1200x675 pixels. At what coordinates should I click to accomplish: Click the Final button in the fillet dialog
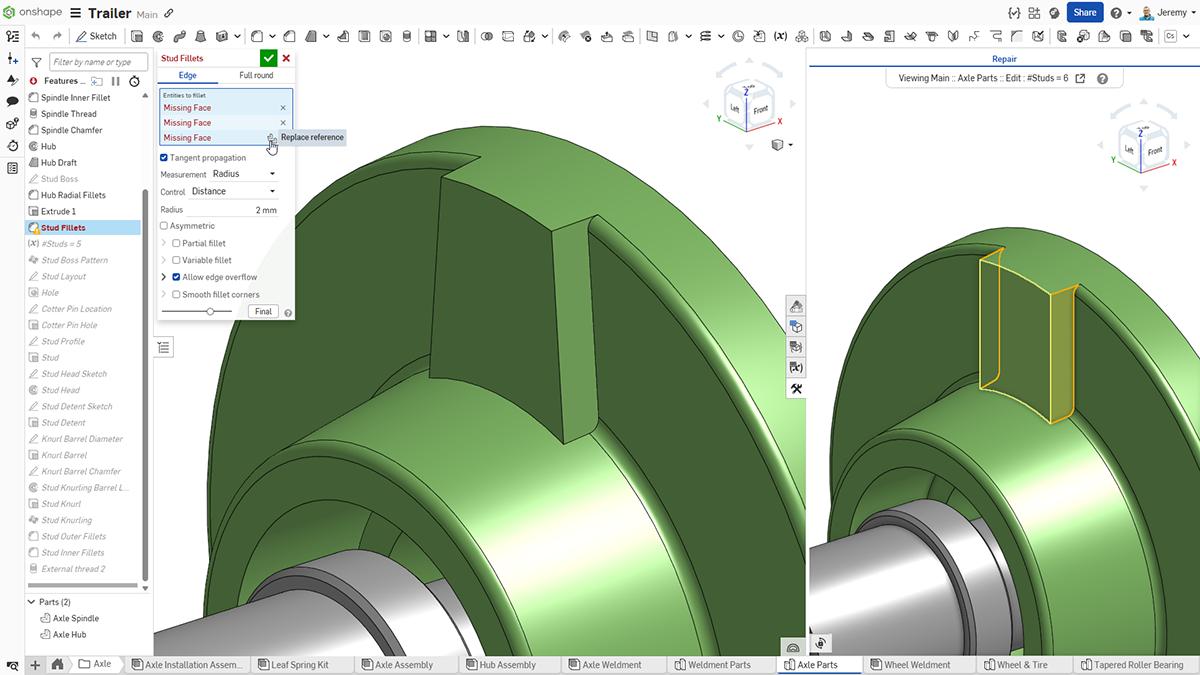pyautogui.click(x=262, y=311)
